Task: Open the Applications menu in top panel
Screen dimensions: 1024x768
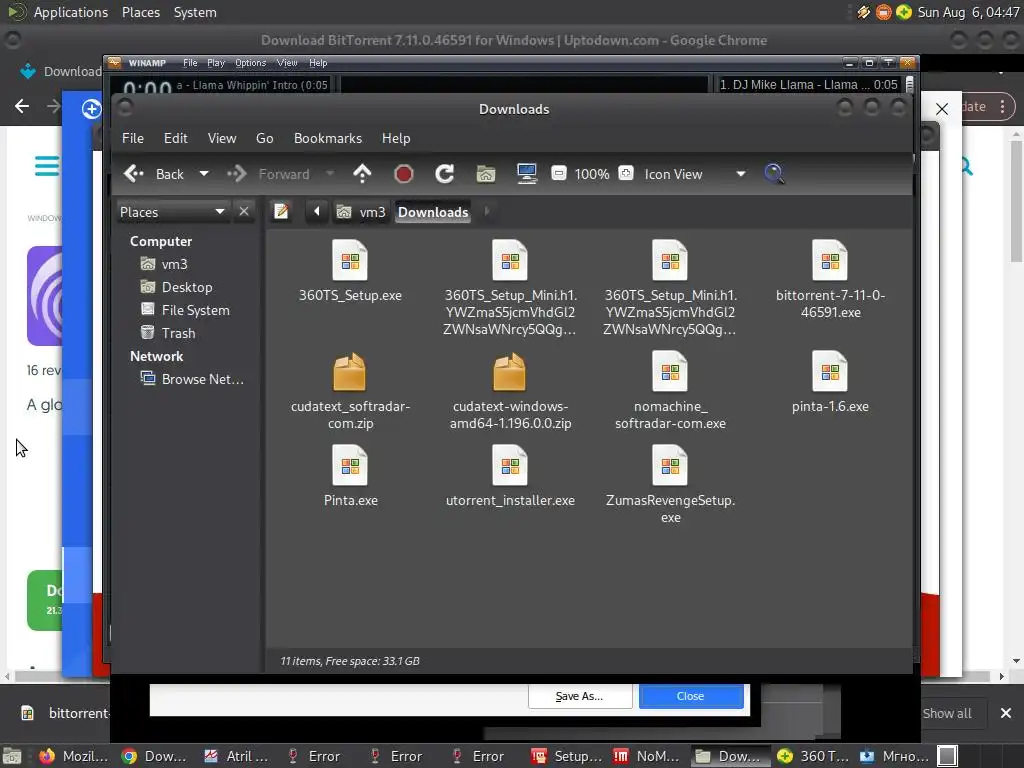Action: 71,12
